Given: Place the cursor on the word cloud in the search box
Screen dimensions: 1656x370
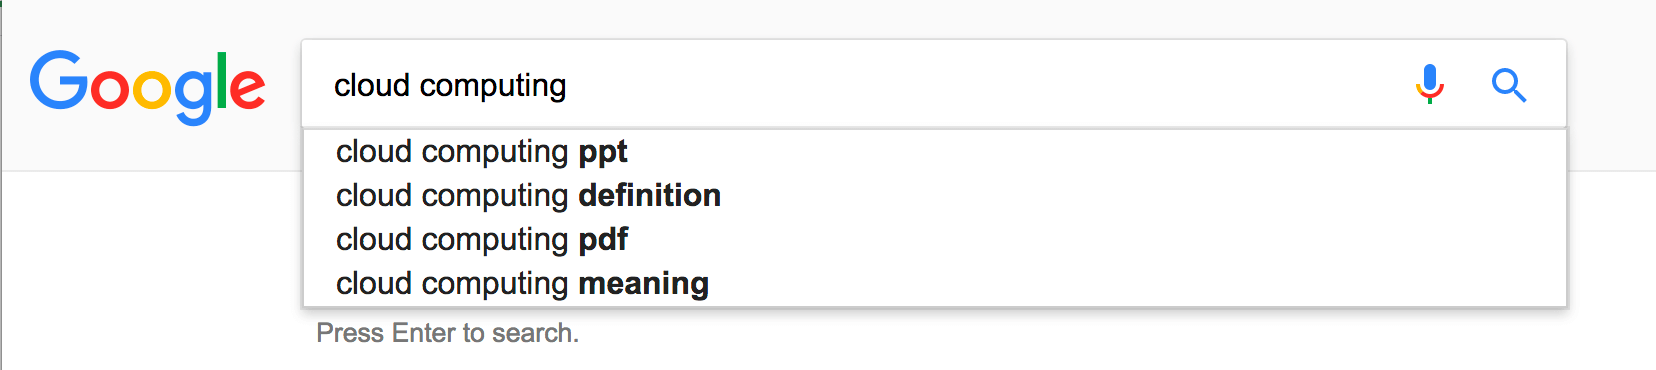Looking at the screenshot, I should pyautogui.click(x=372, y=85).
